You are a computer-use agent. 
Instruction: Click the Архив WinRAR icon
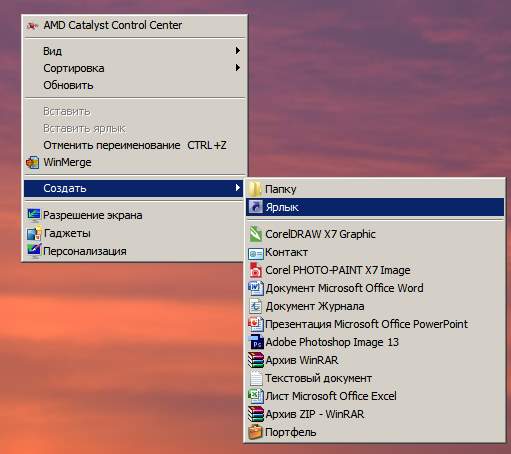(x=256, y=360)
